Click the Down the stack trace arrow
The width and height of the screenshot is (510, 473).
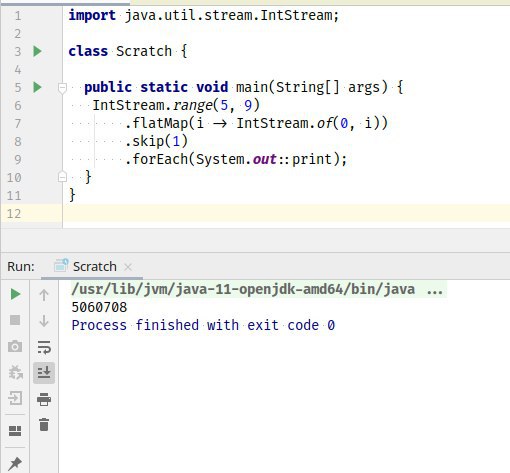tap(44, 321)
